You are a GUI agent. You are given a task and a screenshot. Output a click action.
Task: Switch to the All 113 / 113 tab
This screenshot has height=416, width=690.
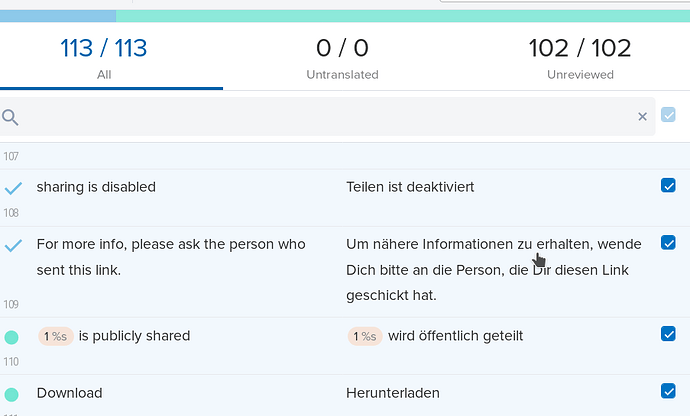click(x=104, y=57)
